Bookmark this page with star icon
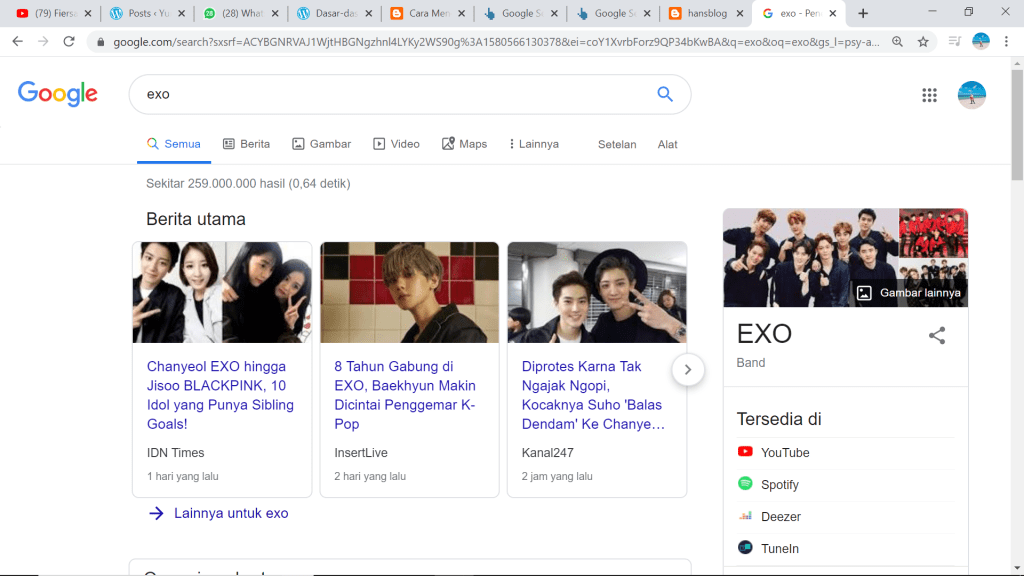Screen dimensions: 1024x576 923,42
